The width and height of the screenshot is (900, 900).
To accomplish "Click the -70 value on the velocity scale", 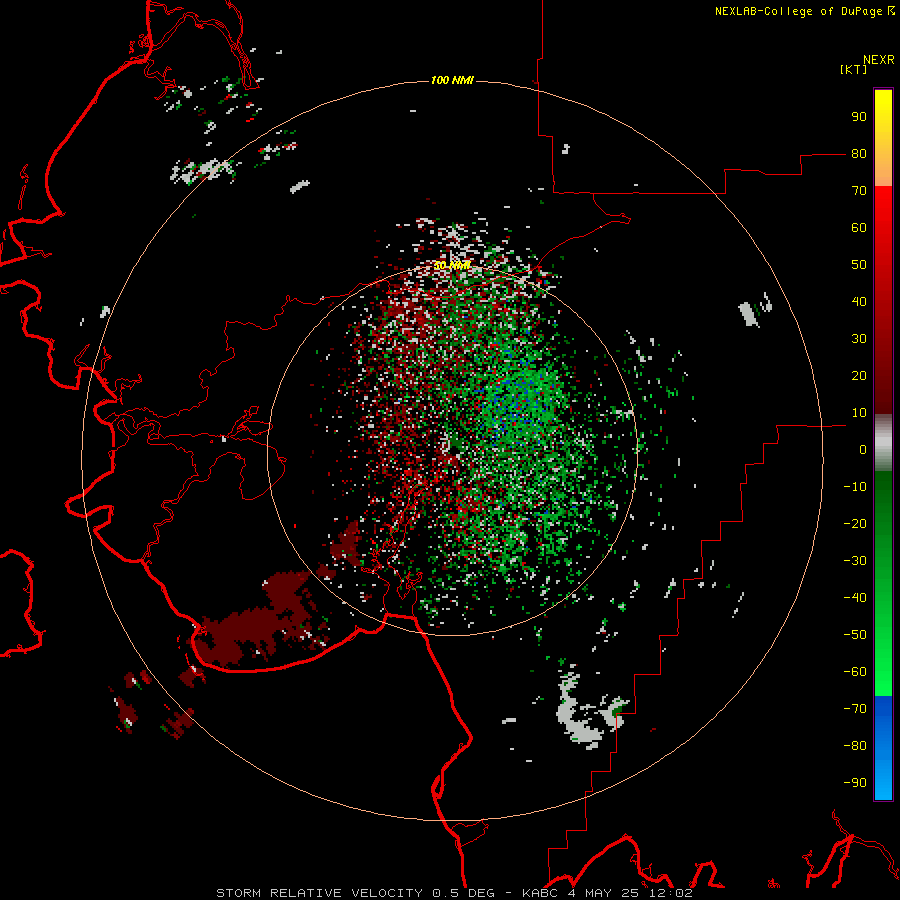I will [855, 709].
